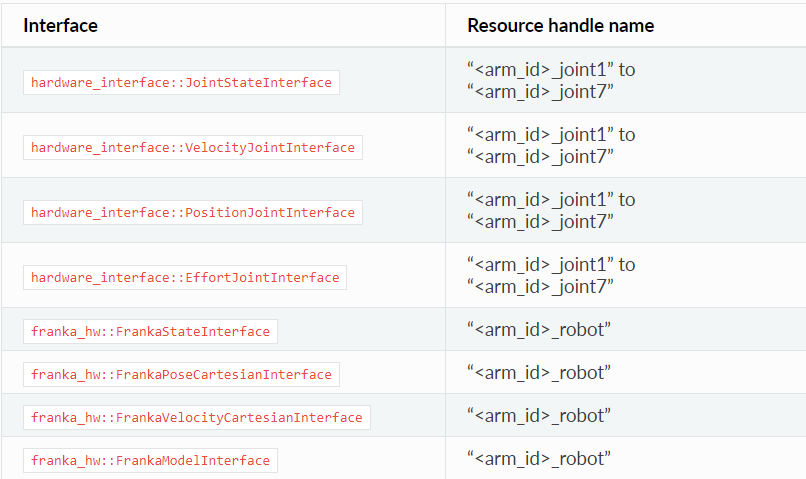Click the robot handle text in FrankaStateInterface row
The height and width of the screenshot is (479, 806).
point(539,330)
